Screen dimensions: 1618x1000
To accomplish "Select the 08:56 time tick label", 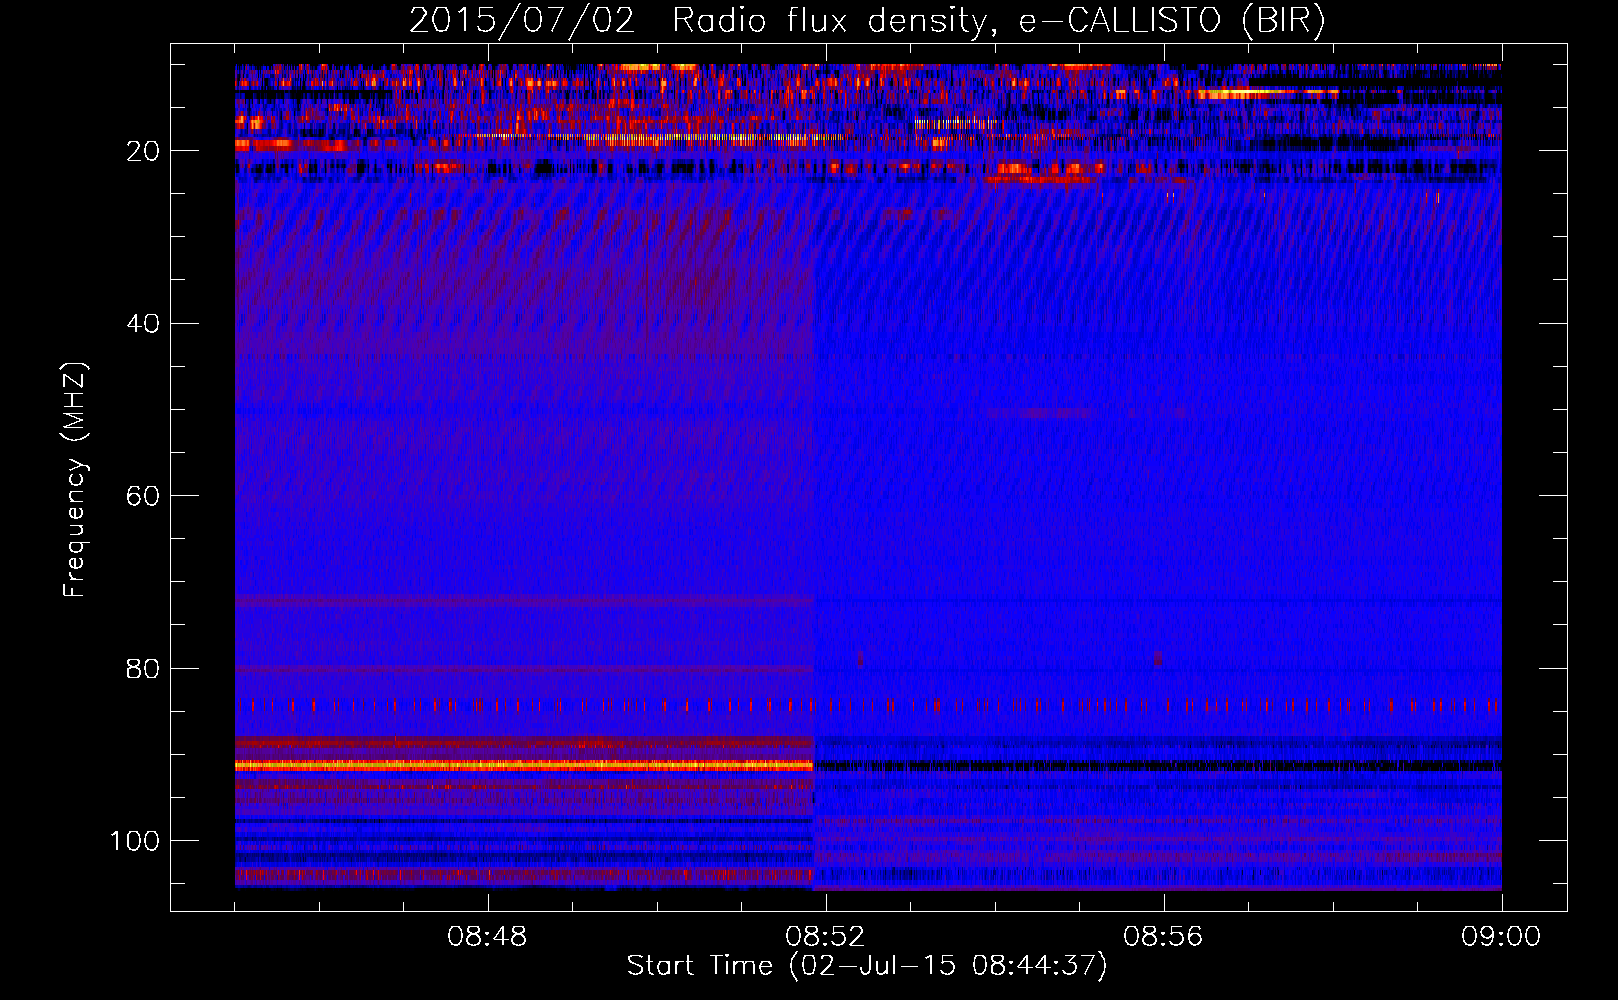I will tap(1163, 937).
